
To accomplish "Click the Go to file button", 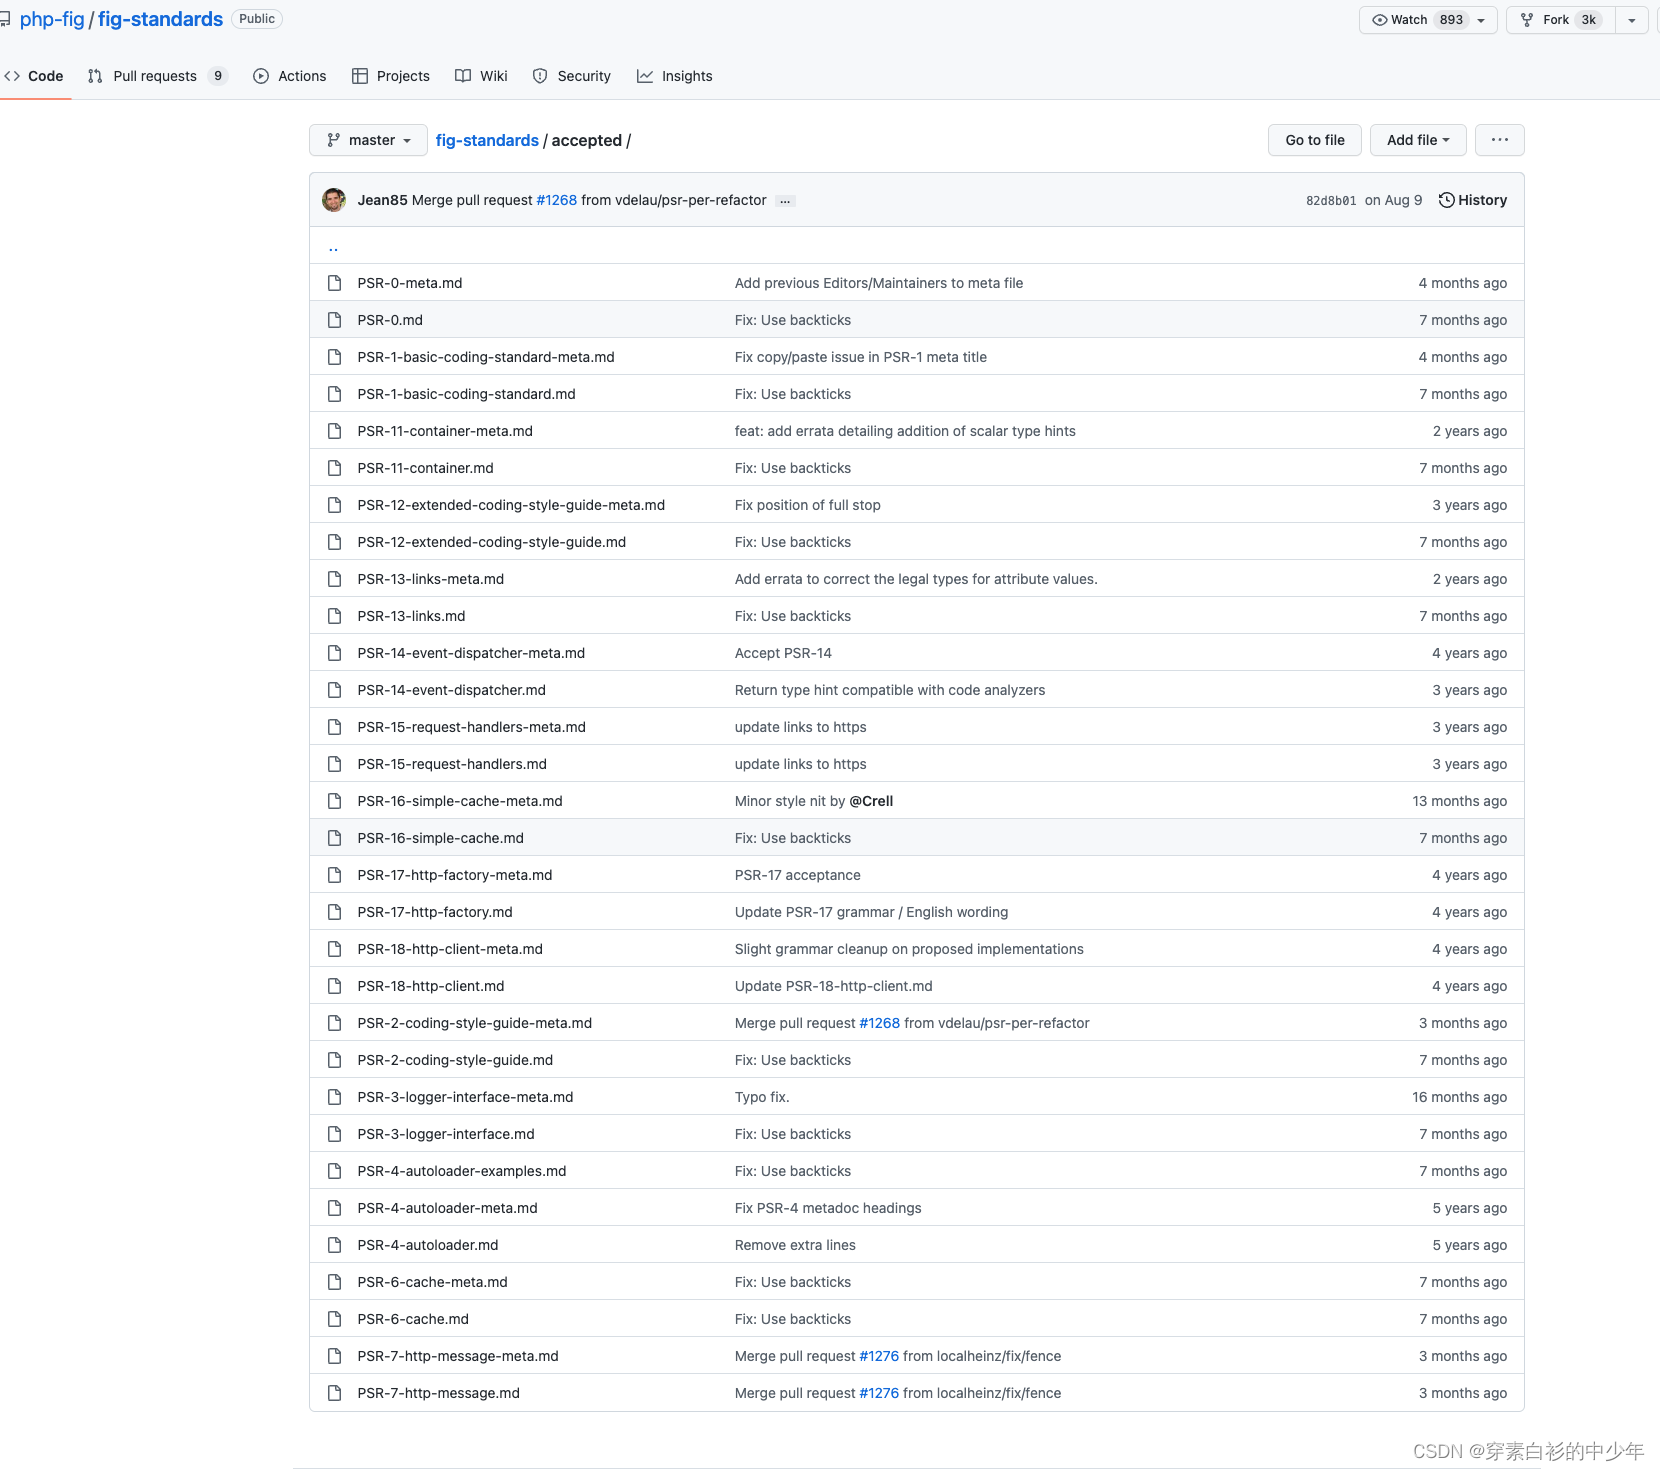I will pyautogui.click(x=1315, y=140).
